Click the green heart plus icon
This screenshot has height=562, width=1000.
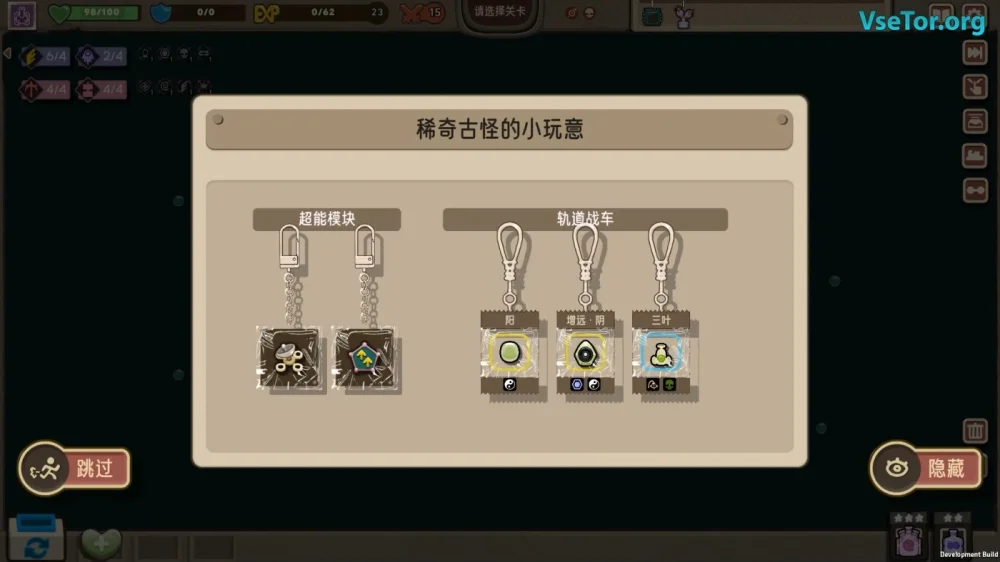pos(101,544)
